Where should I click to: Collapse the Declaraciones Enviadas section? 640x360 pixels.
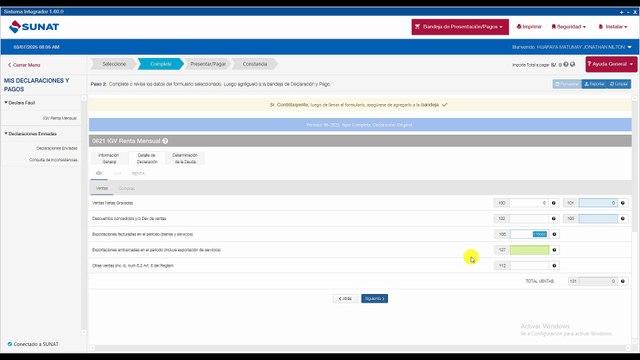[x=31, y=134]
